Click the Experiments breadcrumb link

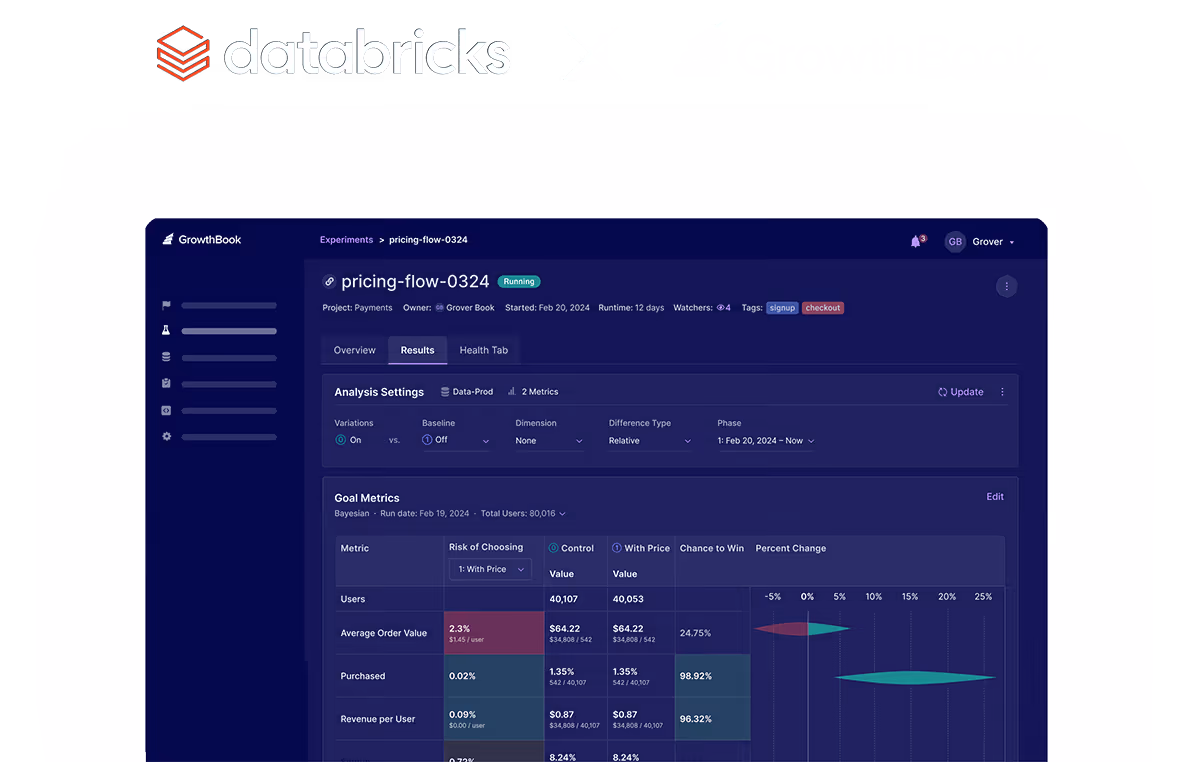(346, 240)
